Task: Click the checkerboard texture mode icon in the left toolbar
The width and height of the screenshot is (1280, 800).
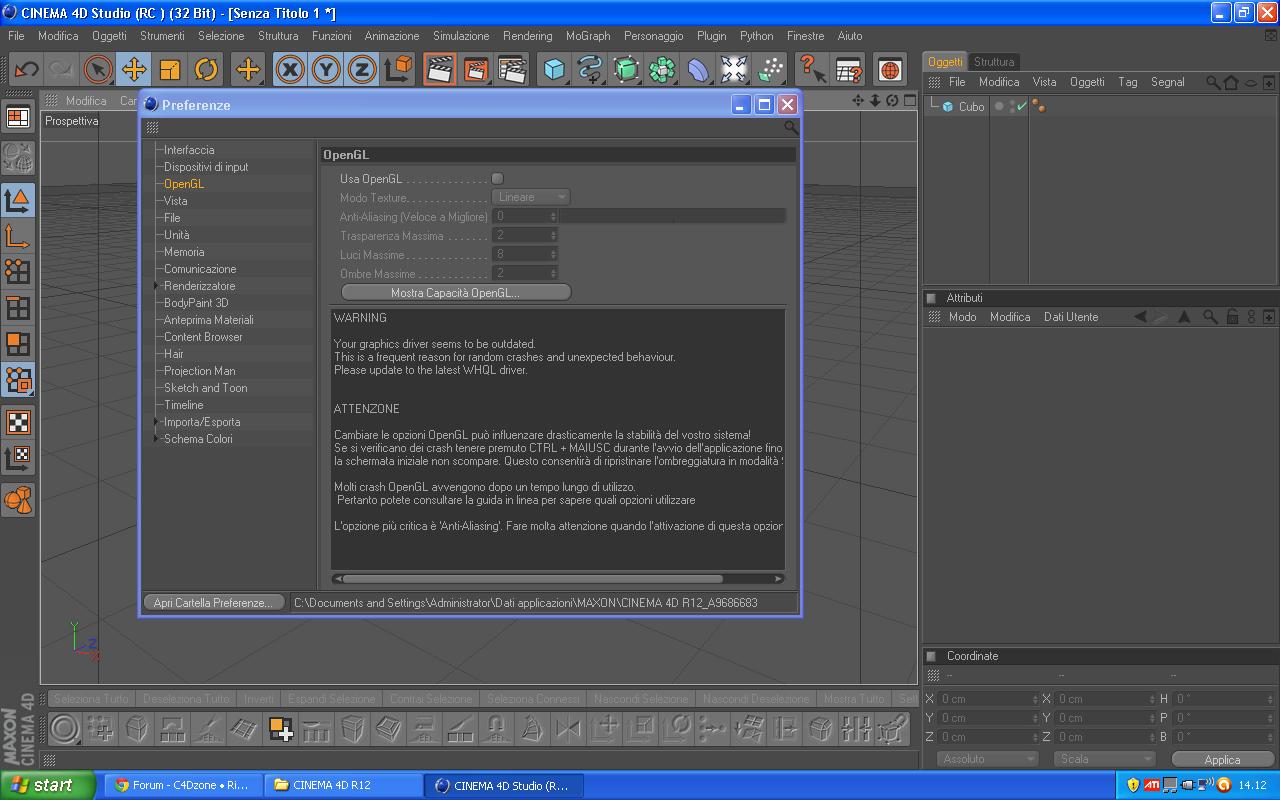Action: click(x=18, y=422)
